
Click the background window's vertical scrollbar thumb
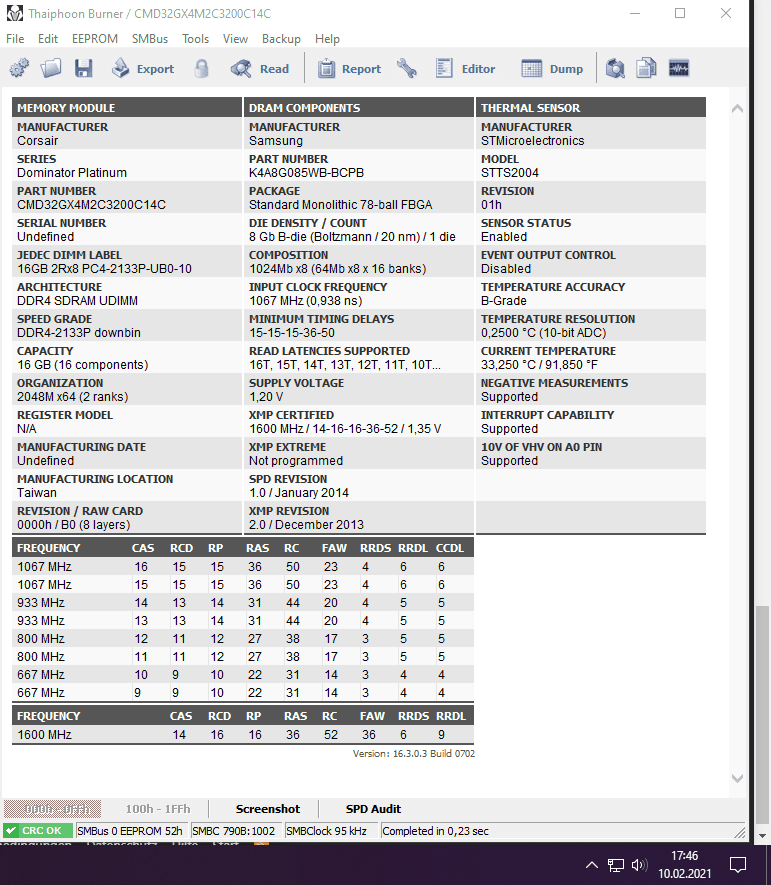coord(763,716)
